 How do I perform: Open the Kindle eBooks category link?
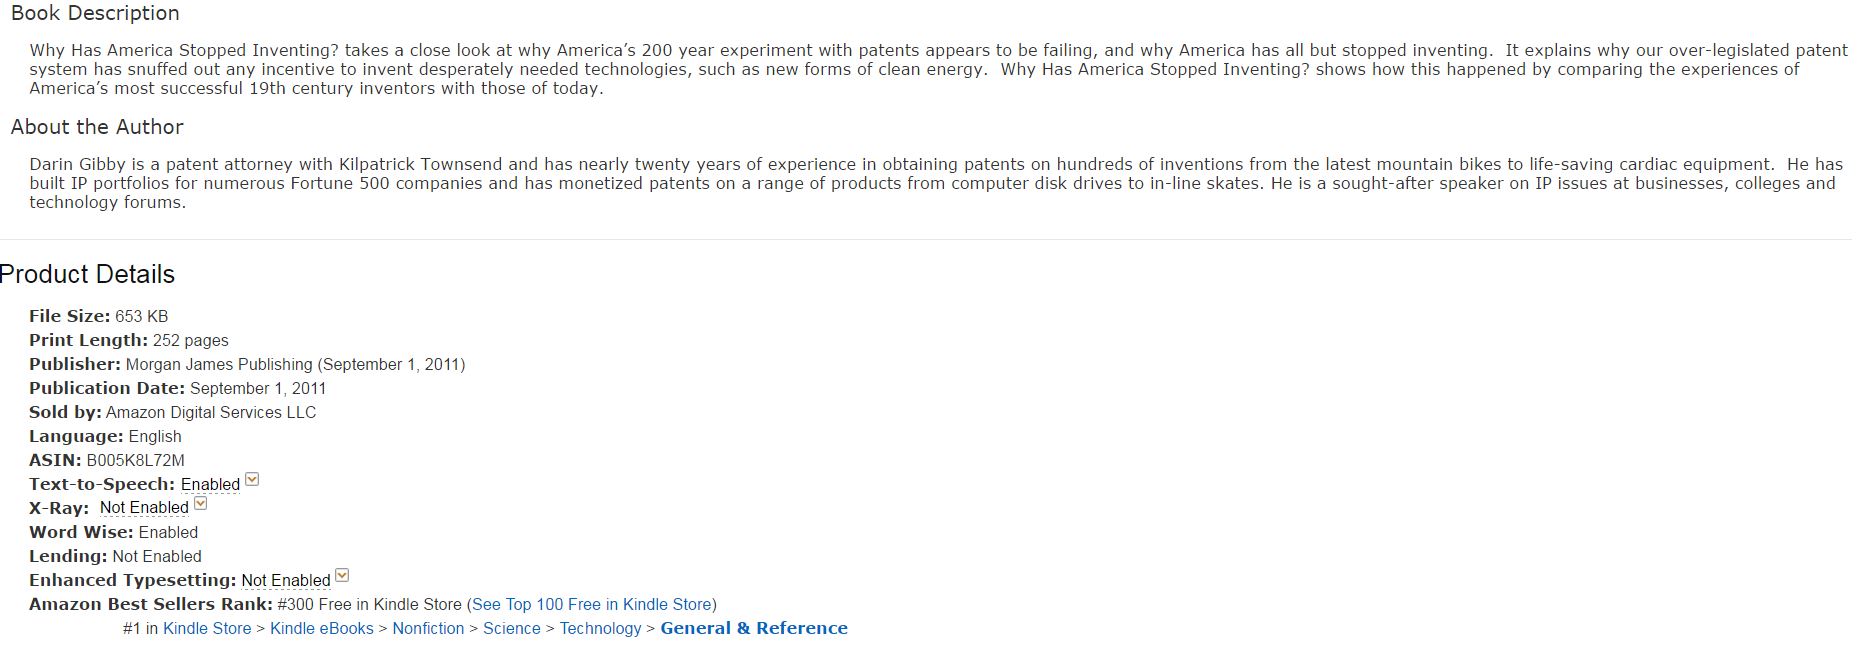[x=322, y=629]
